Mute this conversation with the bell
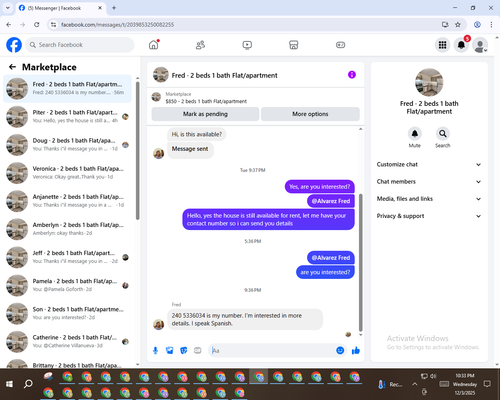Image resolution: width=500 pixels, height=400 pixels. pyautogui.click(x=415, y=134)
